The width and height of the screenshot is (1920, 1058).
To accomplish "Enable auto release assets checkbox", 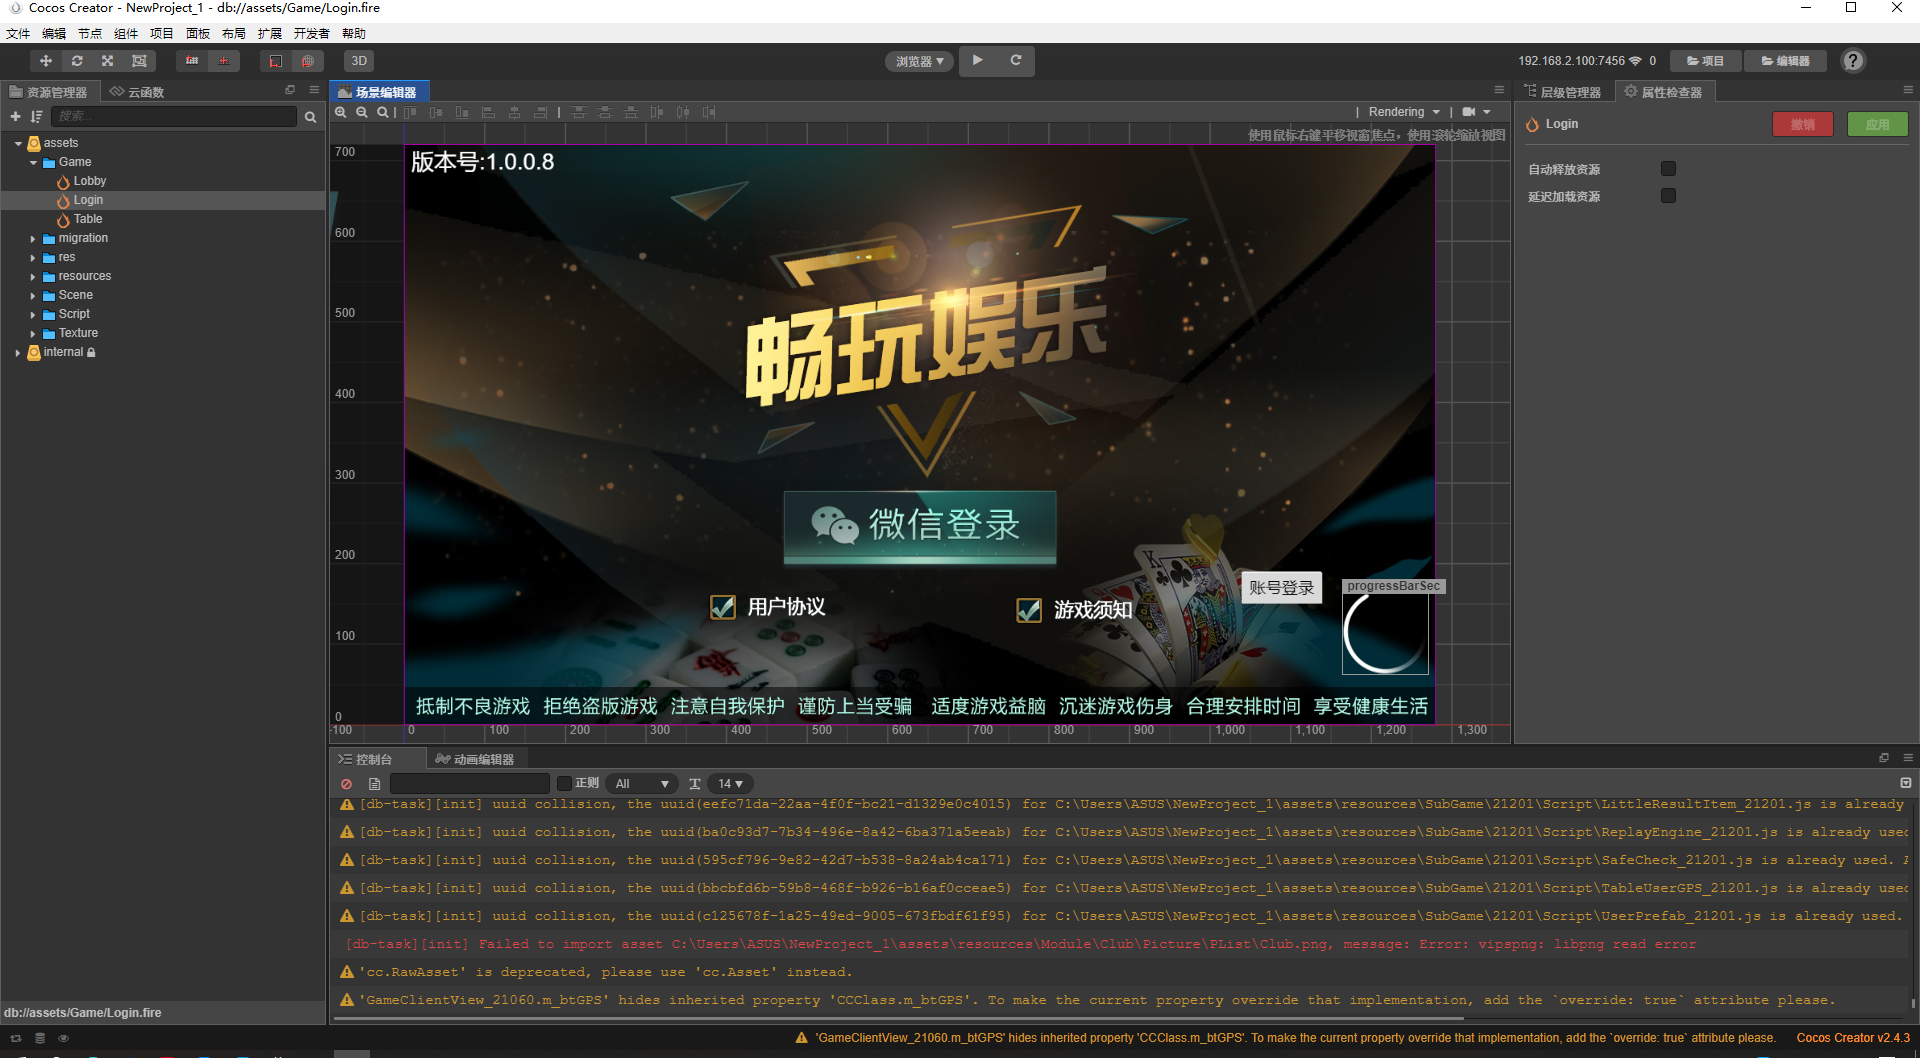I will click(x=1668, y=169).
